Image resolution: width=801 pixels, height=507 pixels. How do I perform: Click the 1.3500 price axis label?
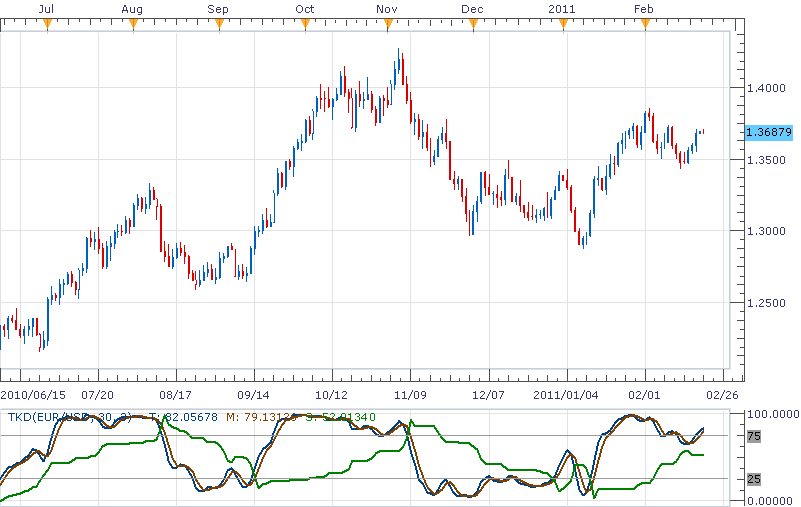pyautogui.click(x=766, y=160)
